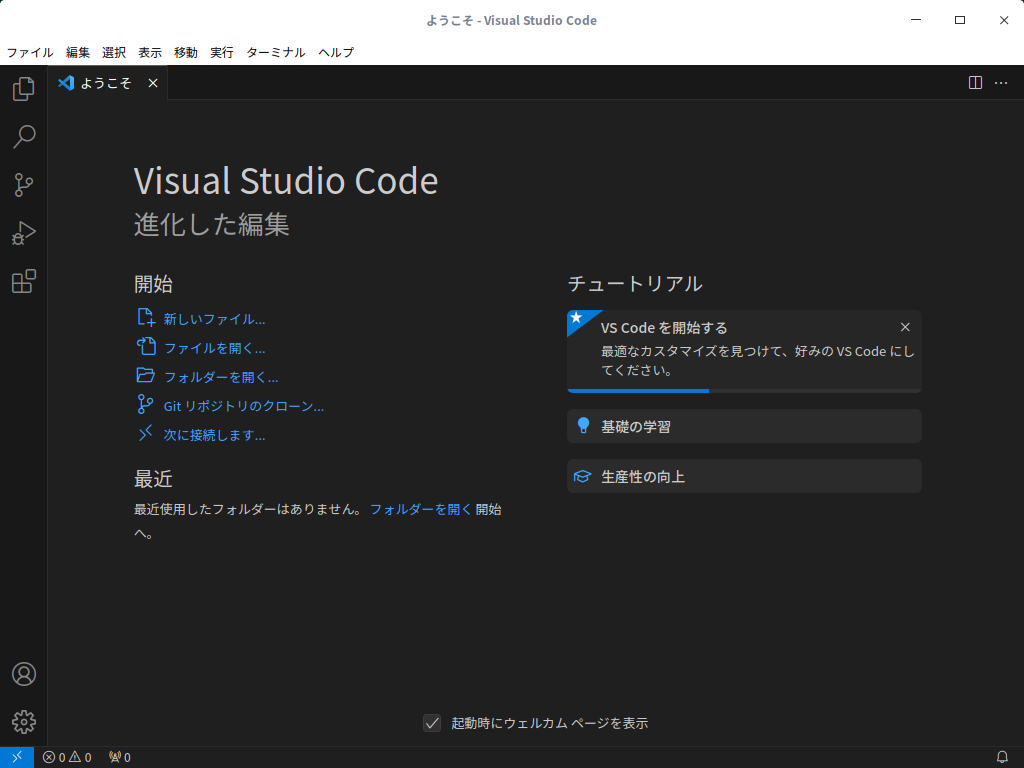Open the Accounts icon in activity bar
The width and height of the screenshot is (1024, 768).
(24, 674)
